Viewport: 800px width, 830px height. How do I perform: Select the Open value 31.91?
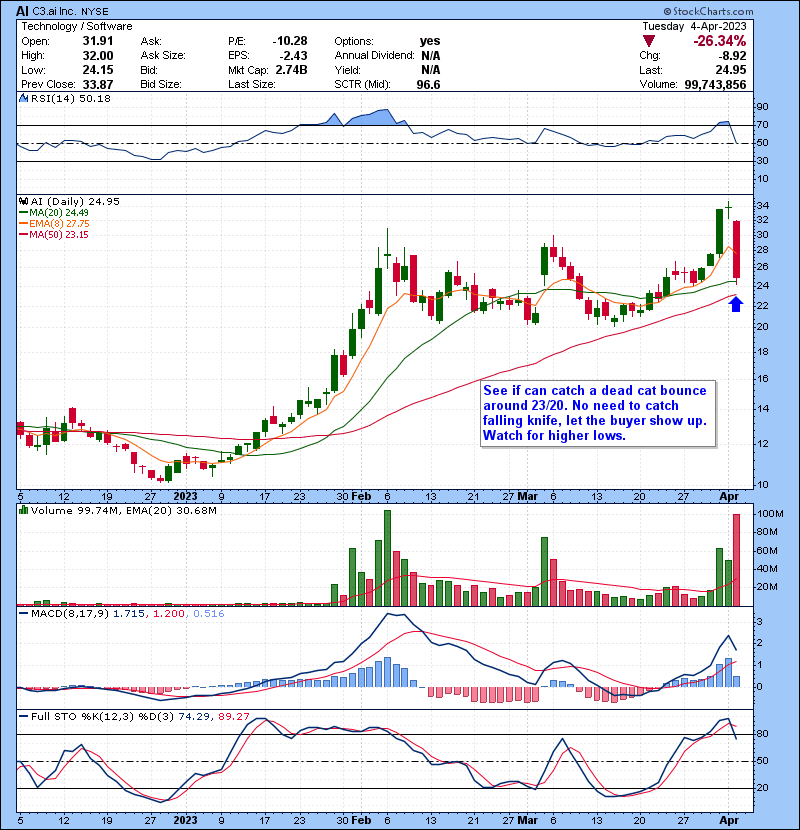(98, 41)
